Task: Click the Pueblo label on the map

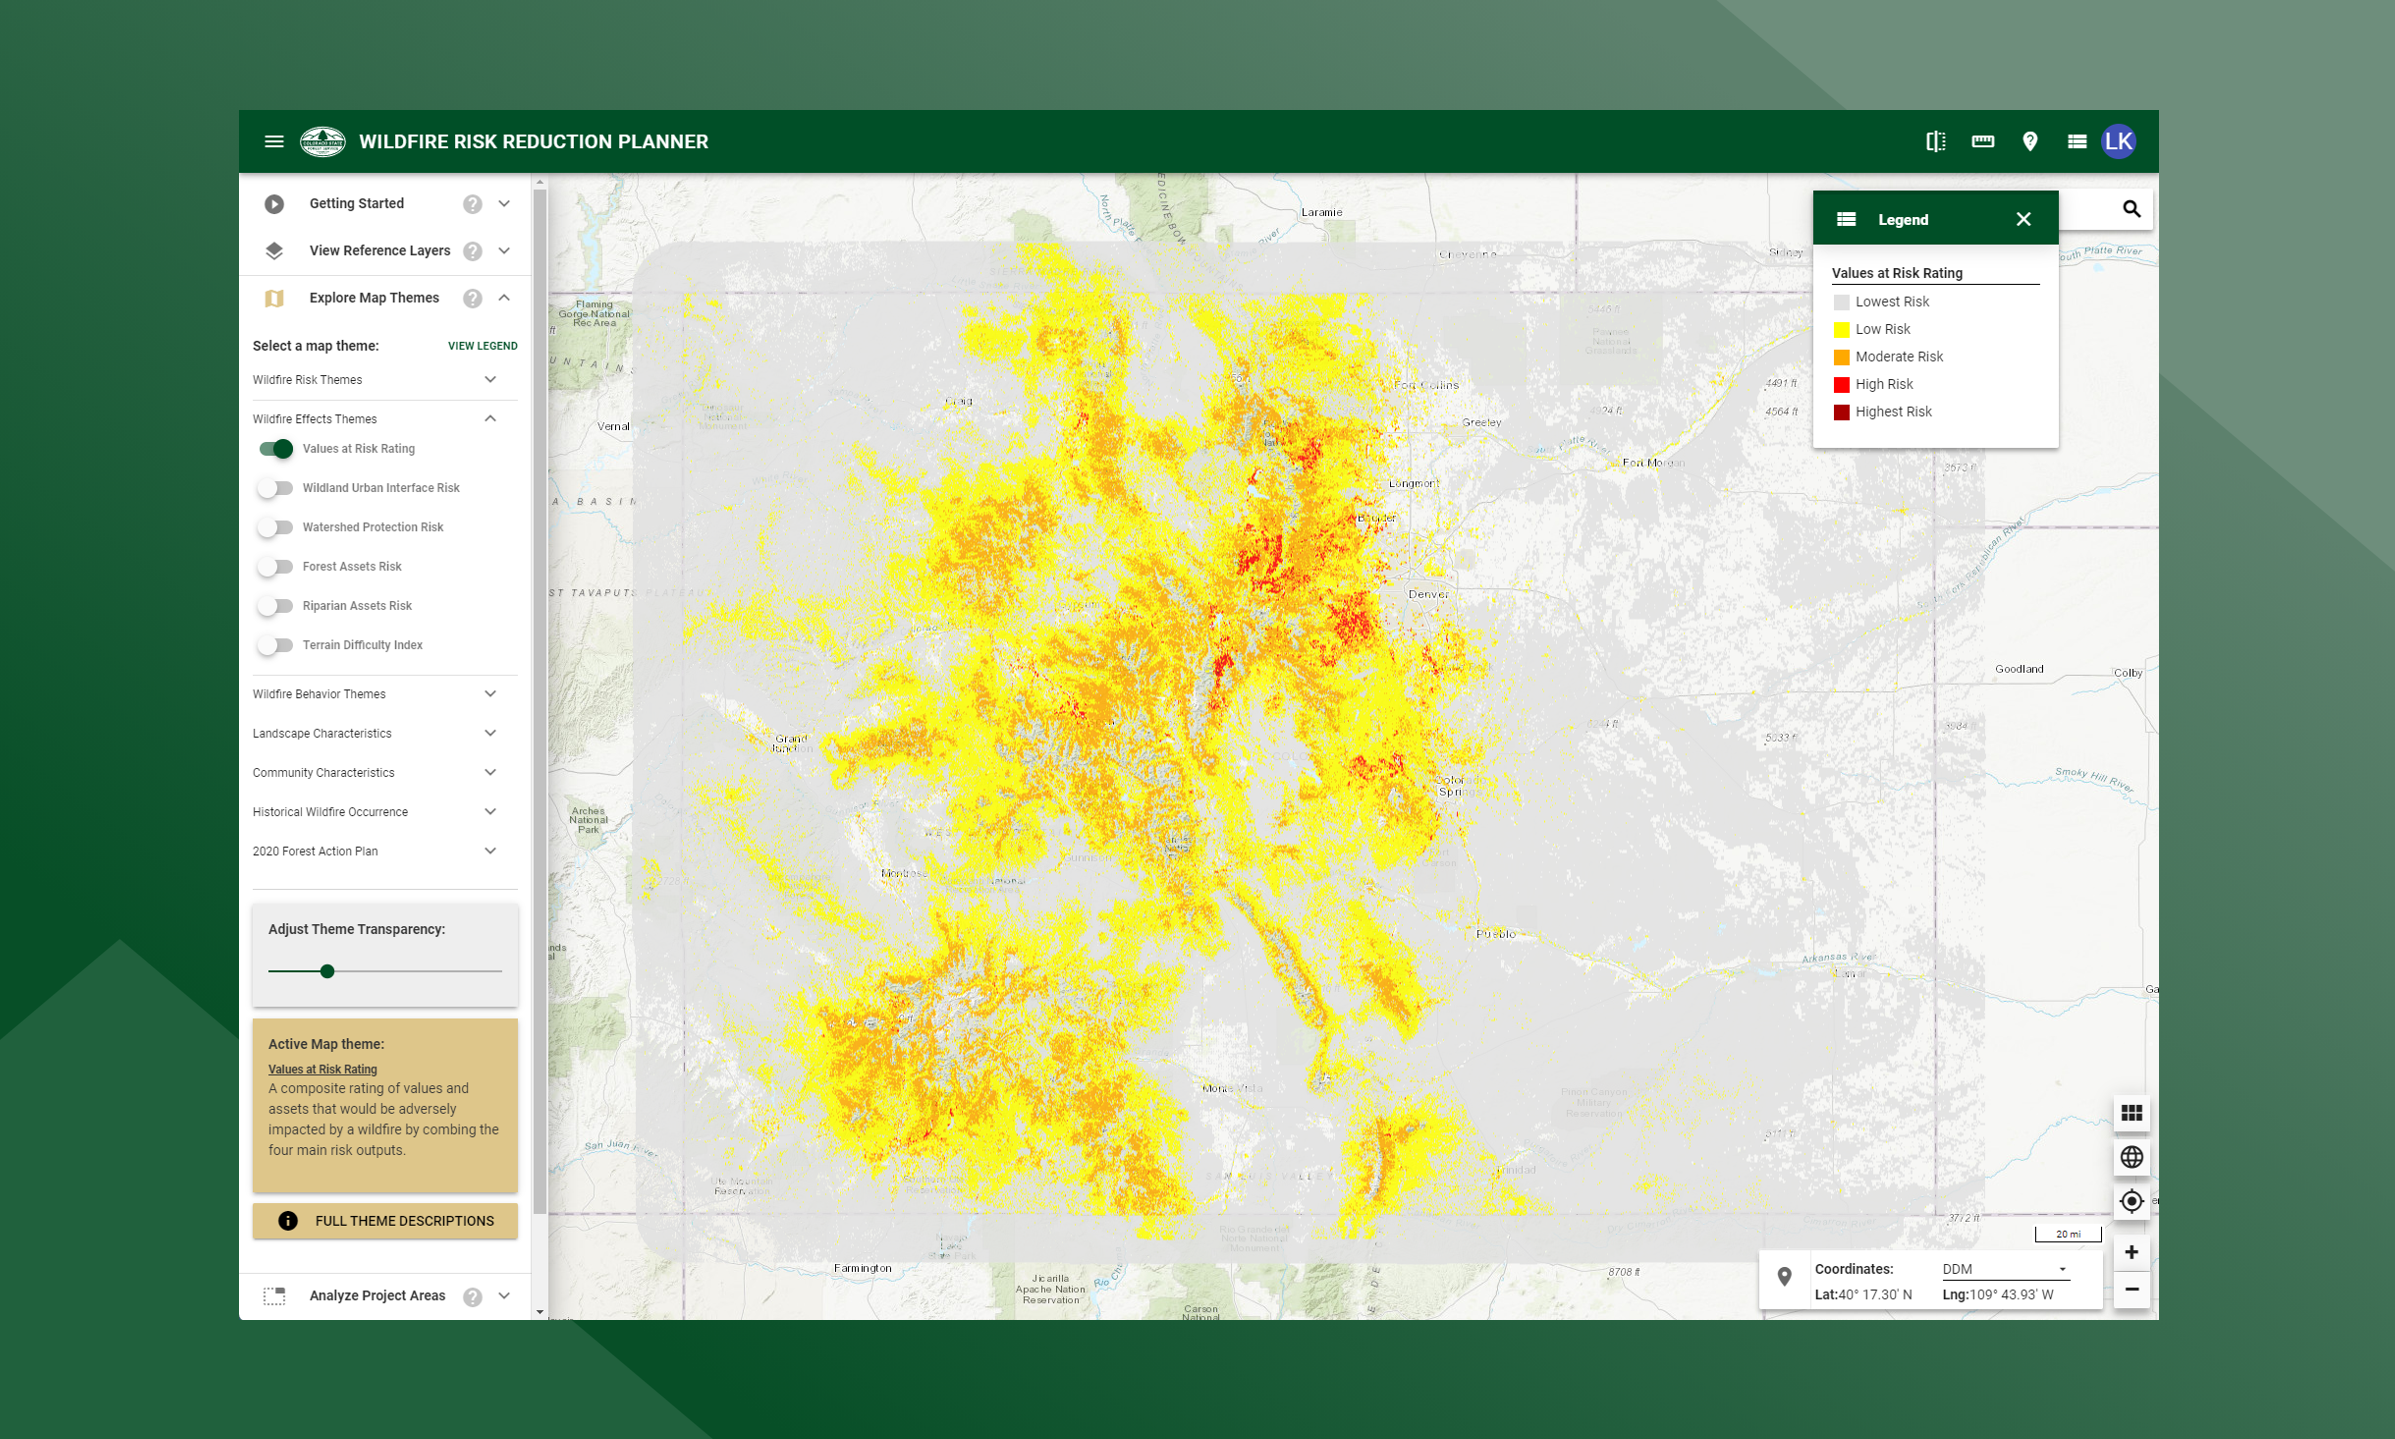Action: pos(1496,934)
